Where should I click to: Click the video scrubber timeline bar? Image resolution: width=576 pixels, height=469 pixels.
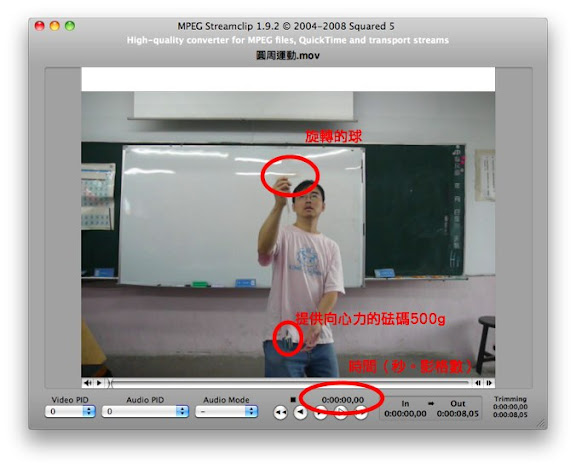click(x=290, y=383)
